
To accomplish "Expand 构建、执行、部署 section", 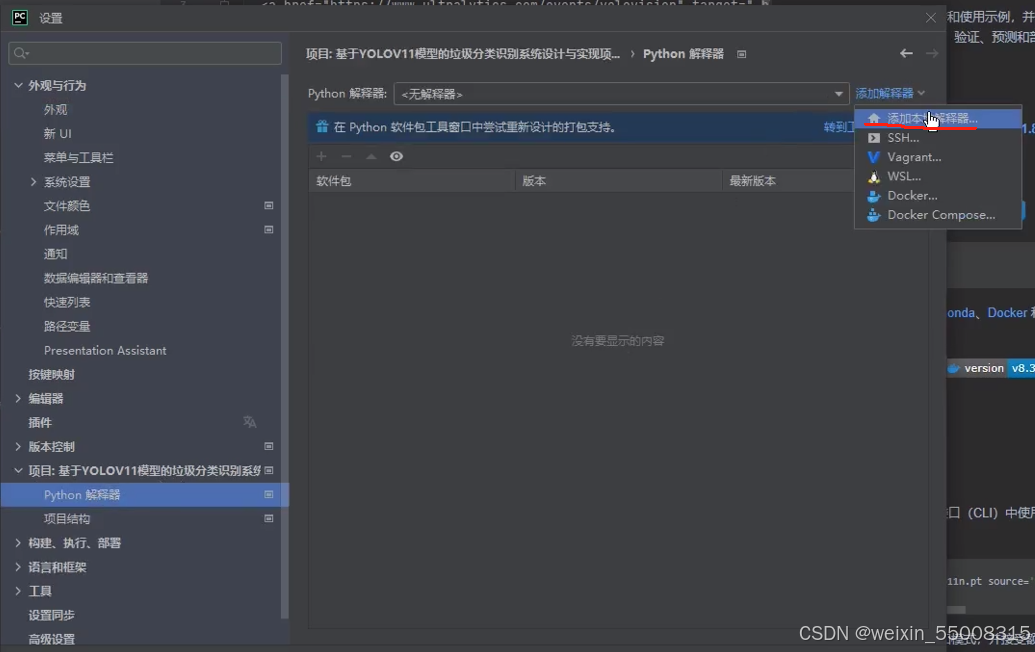I will pos(18,542).
